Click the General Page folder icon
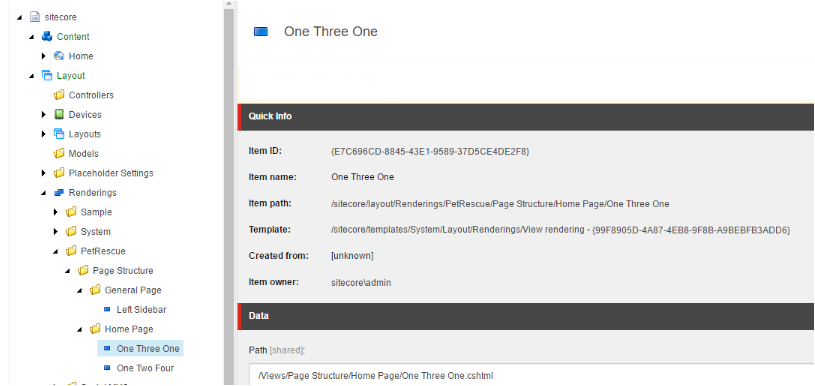Viewport: 815px width, 386px height. pyautogui.click(x=95, y=290)
